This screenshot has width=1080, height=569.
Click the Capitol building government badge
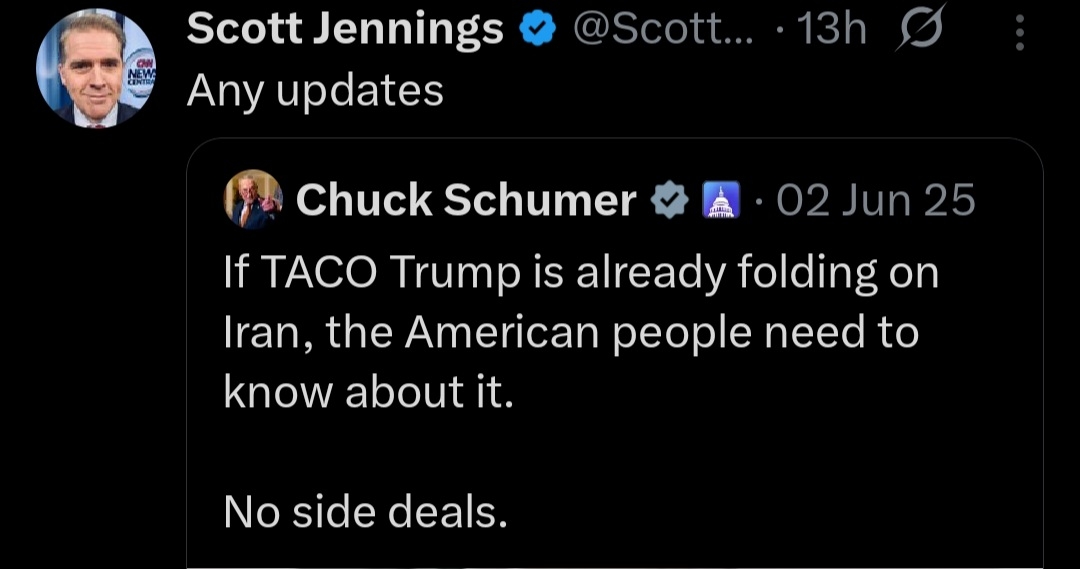point(720,201)
